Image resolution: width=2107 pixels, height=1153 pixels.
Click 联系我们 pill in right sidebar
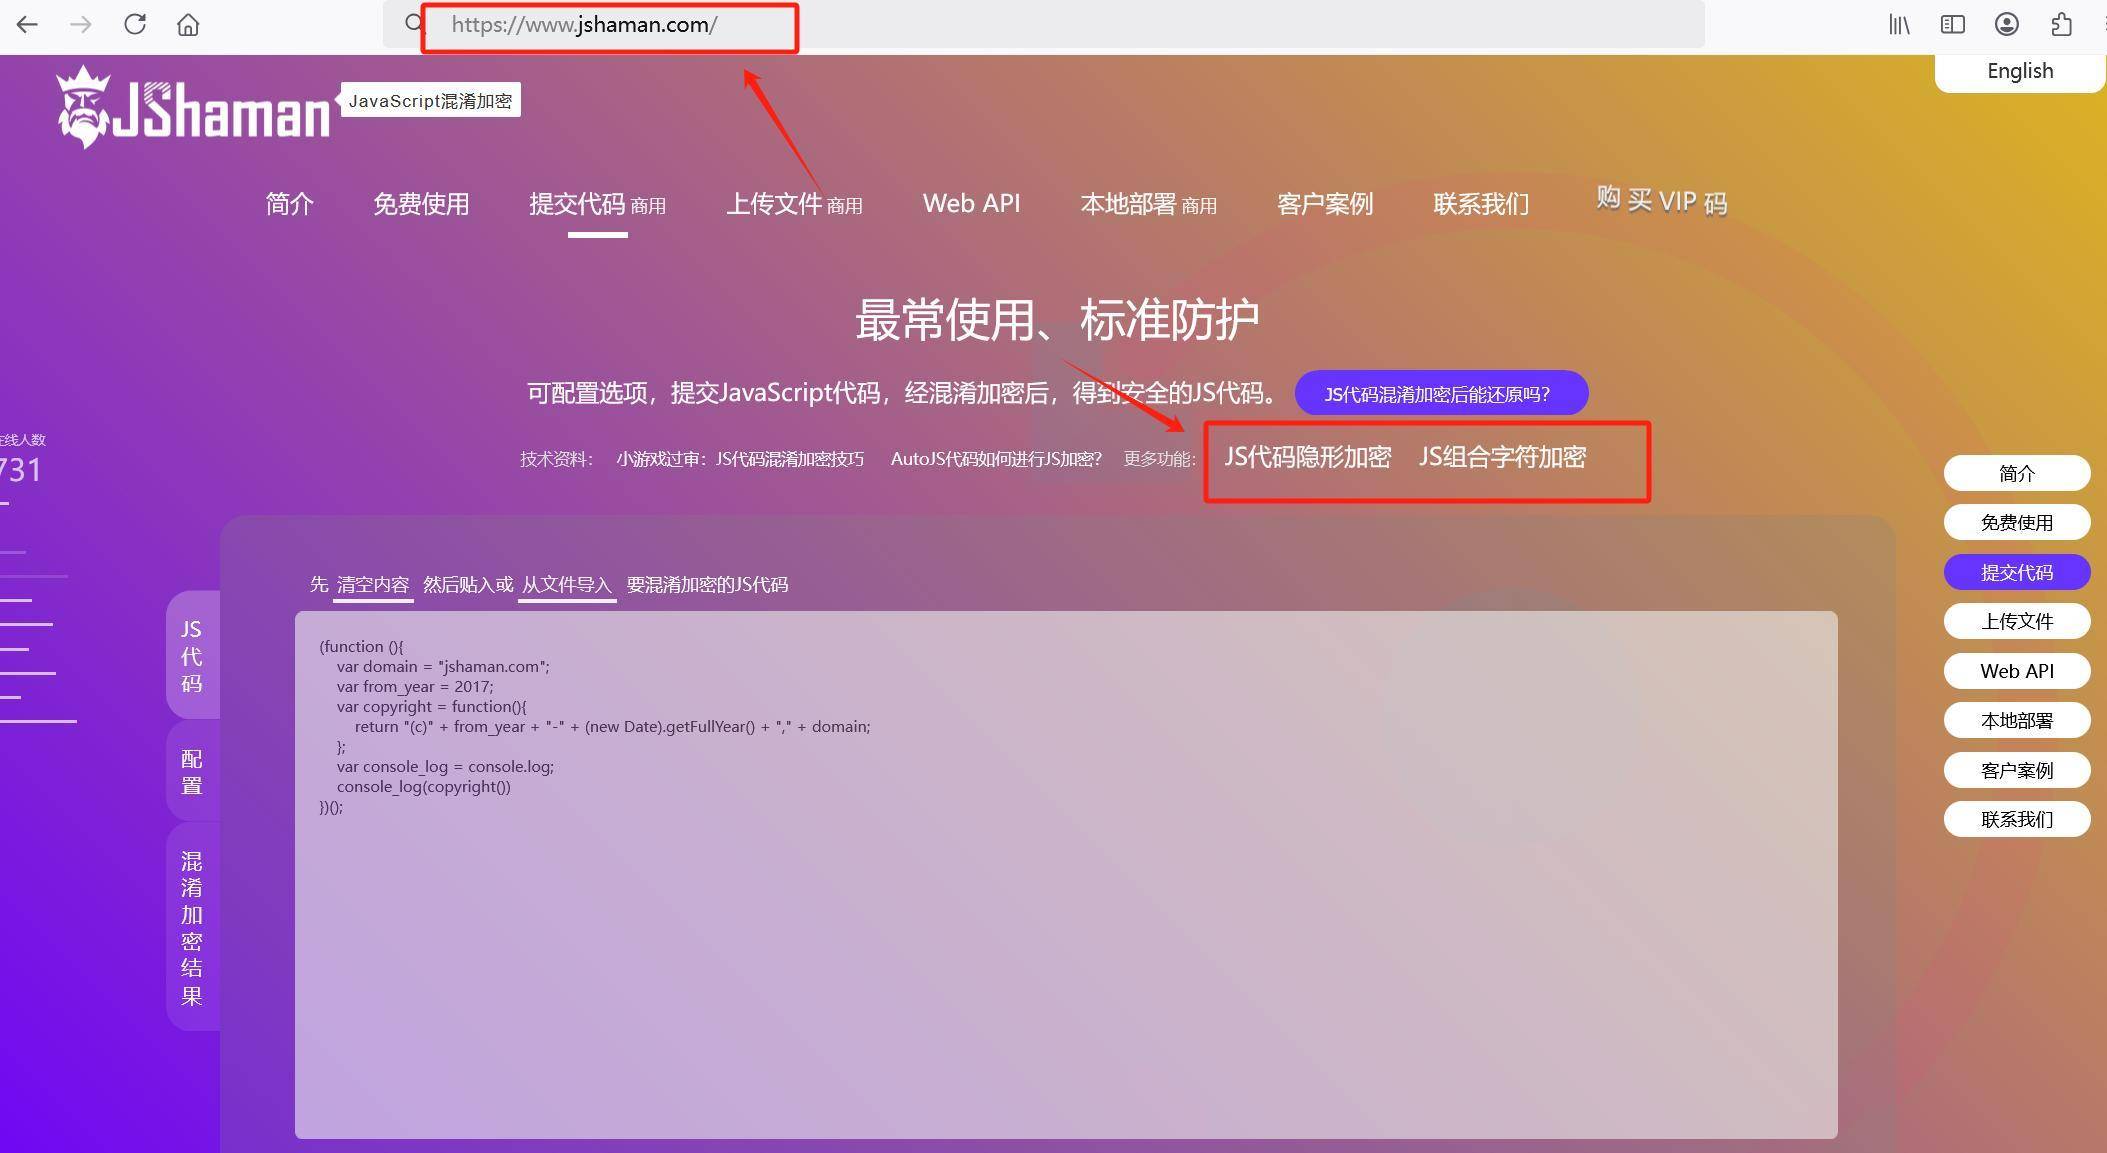point(2017,819)
